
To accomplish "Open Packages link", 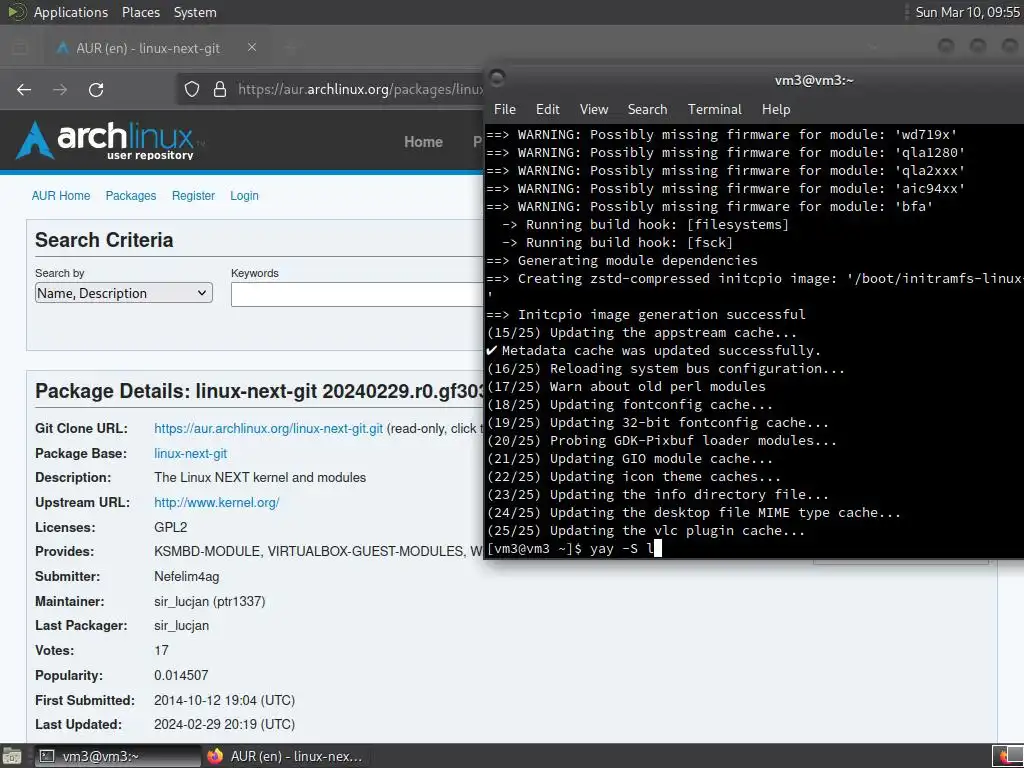I will pyautogui.click(x=131, y=195).
